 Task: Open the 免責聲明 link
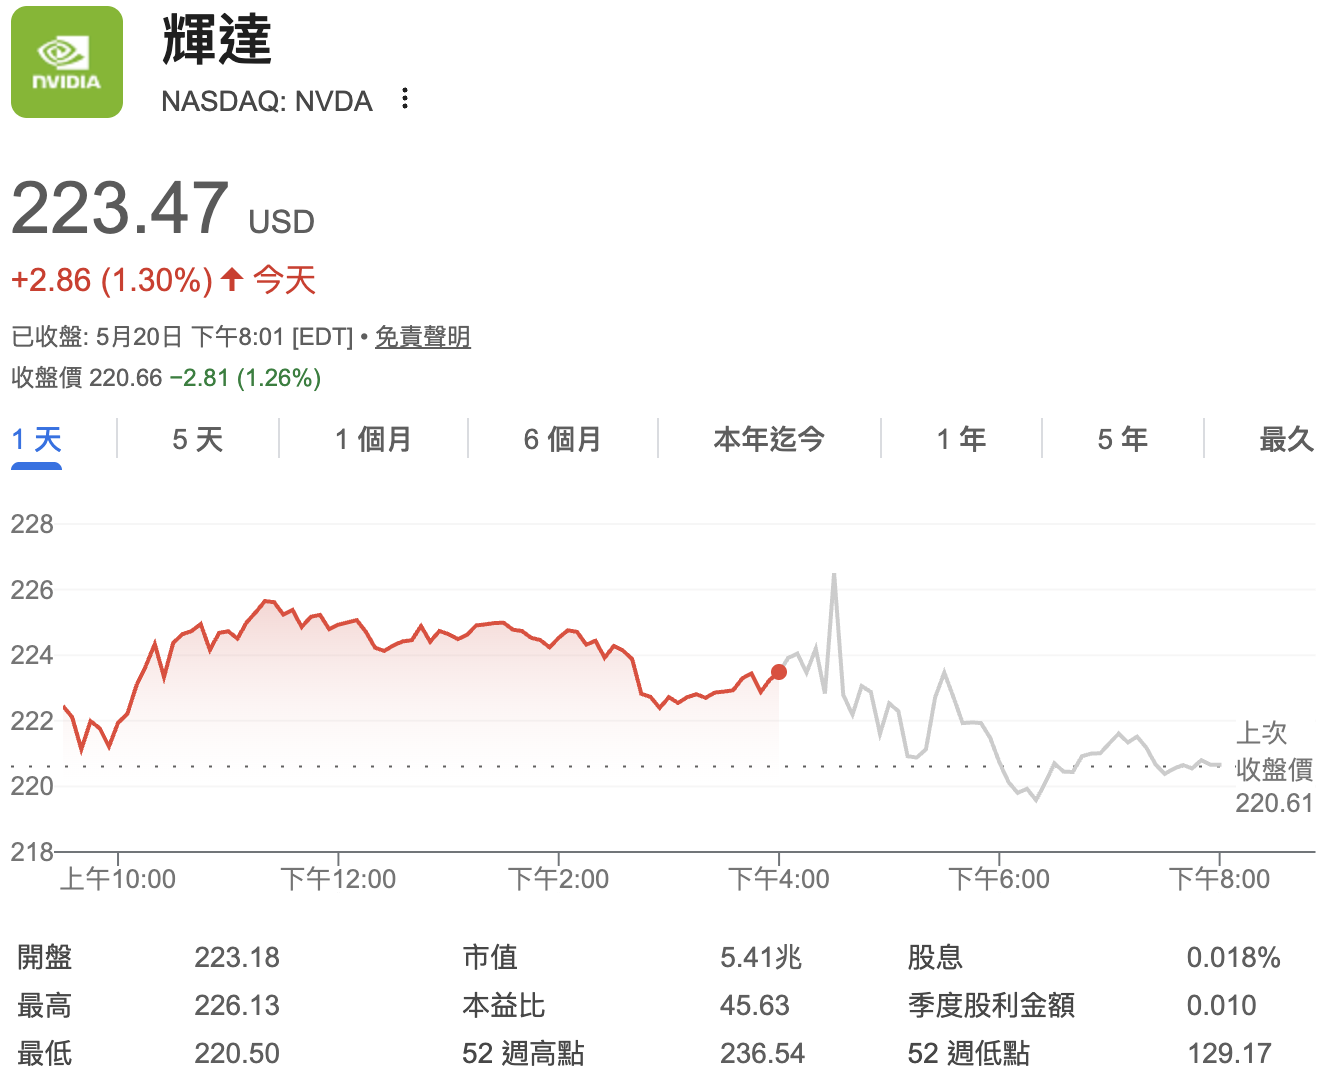pos(423,337)
